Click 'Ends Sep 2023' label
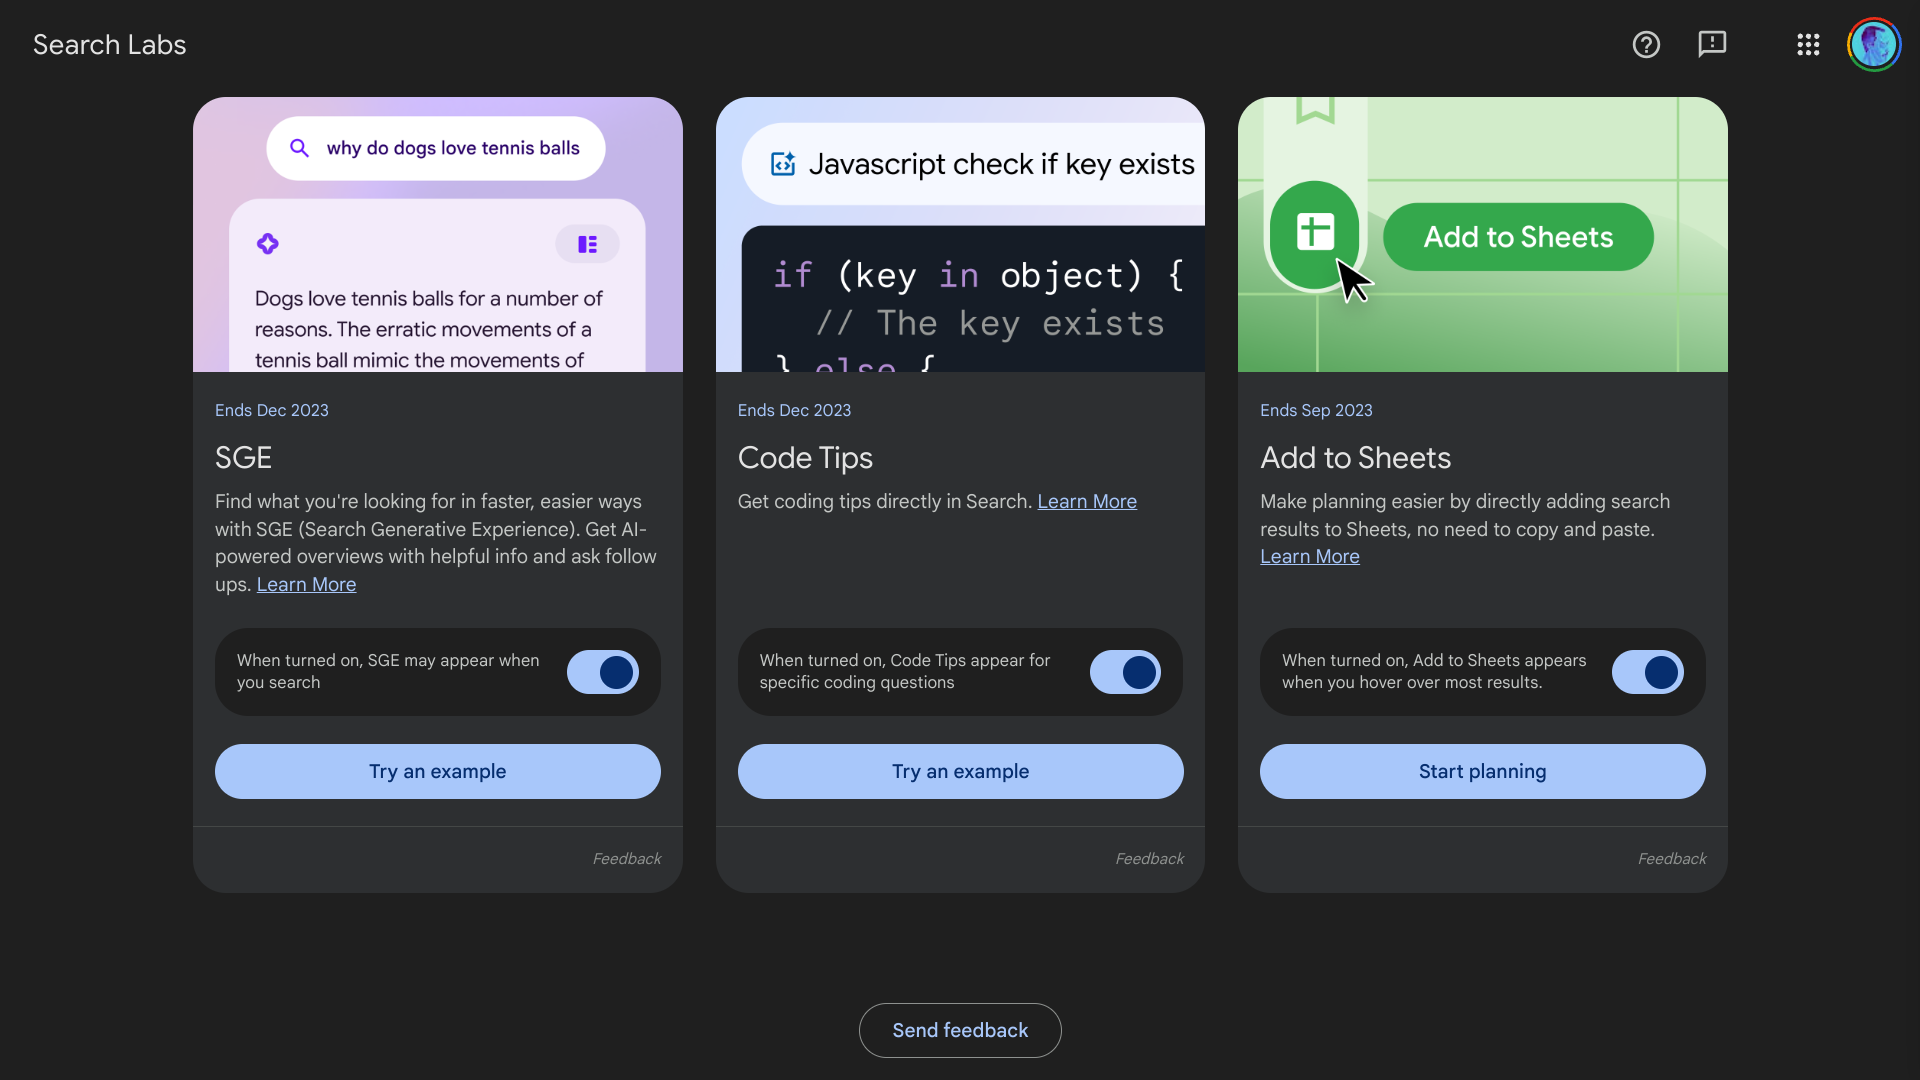Screen dimensions: 1920x1080 pos(1316,410)
